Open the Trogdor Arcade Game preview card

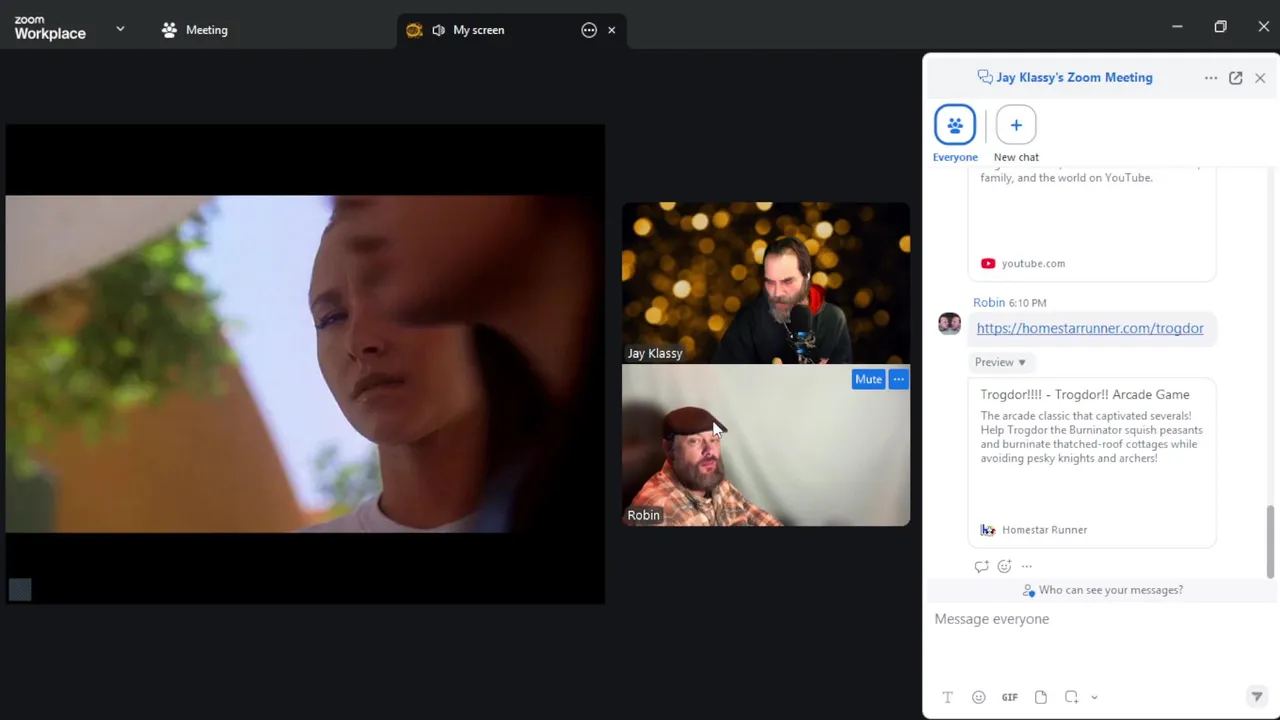coord(1092,462)
